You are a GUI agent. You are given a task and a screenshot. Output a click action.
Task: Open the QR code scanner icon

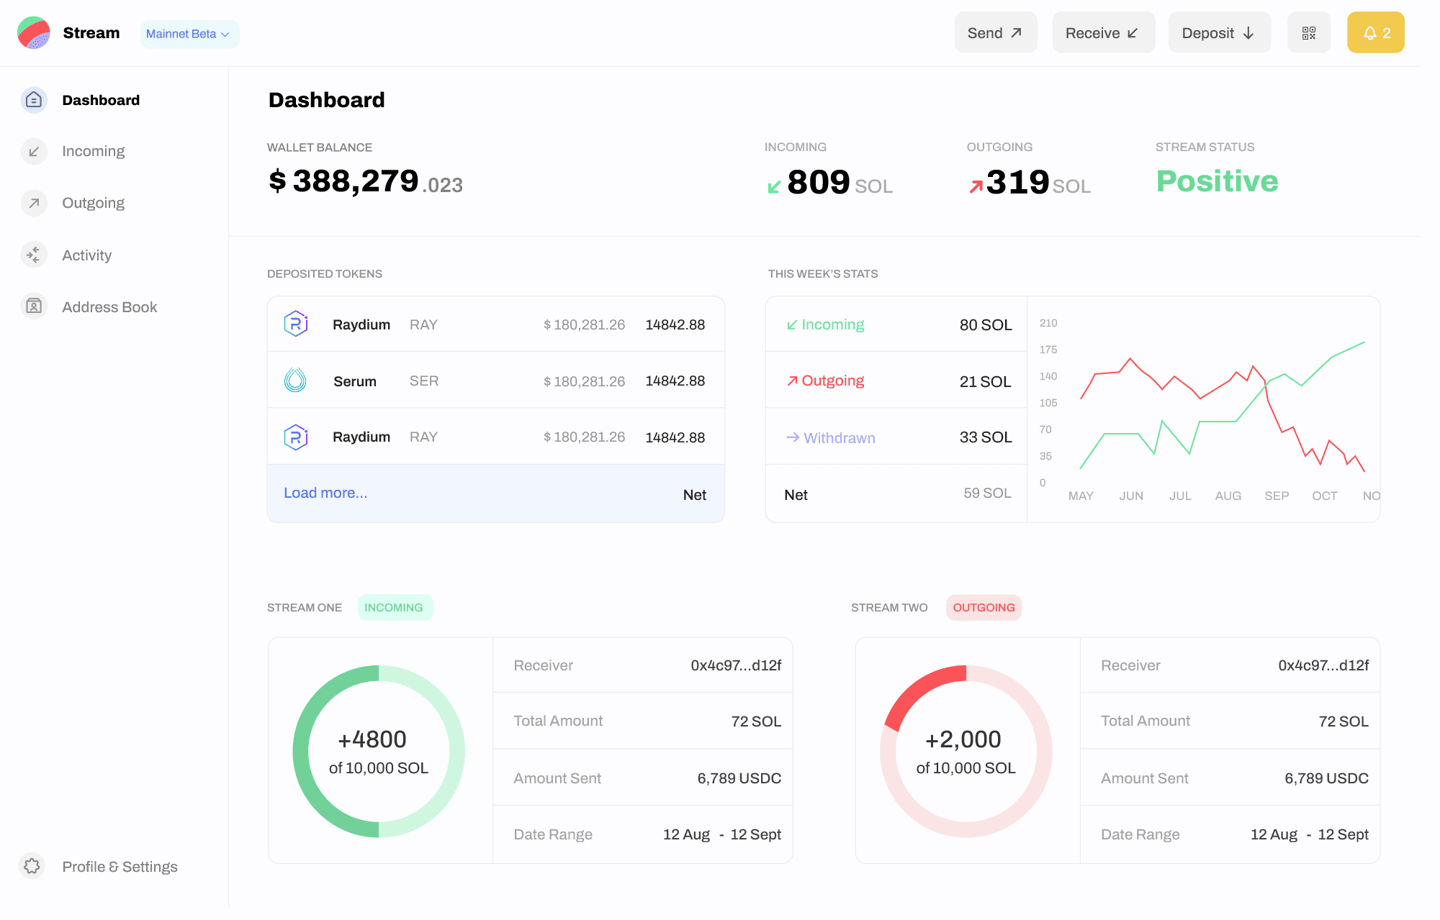(1308, 33)
